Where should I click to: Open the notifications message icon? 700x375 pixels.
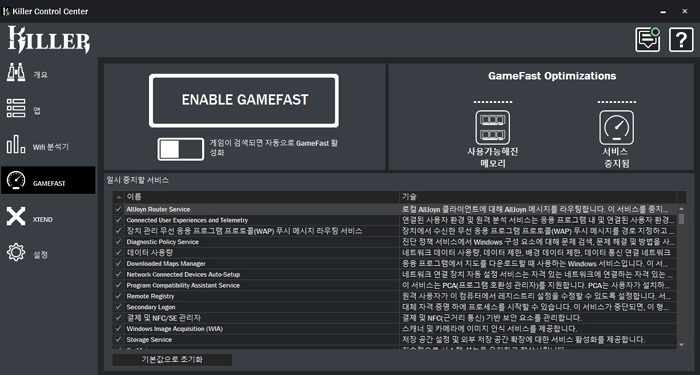point(648,40)
